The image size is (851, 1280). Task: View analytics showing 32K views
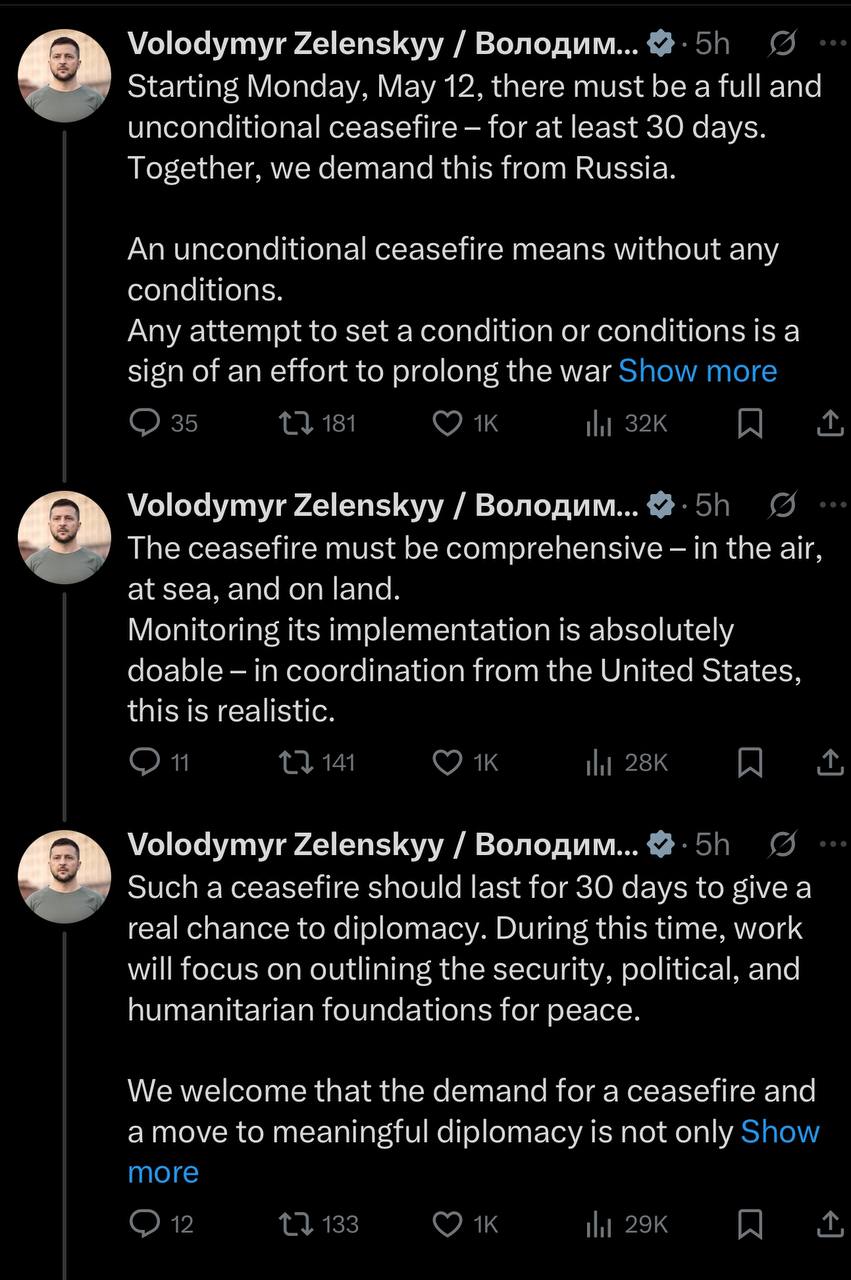(x=598, y=424)
